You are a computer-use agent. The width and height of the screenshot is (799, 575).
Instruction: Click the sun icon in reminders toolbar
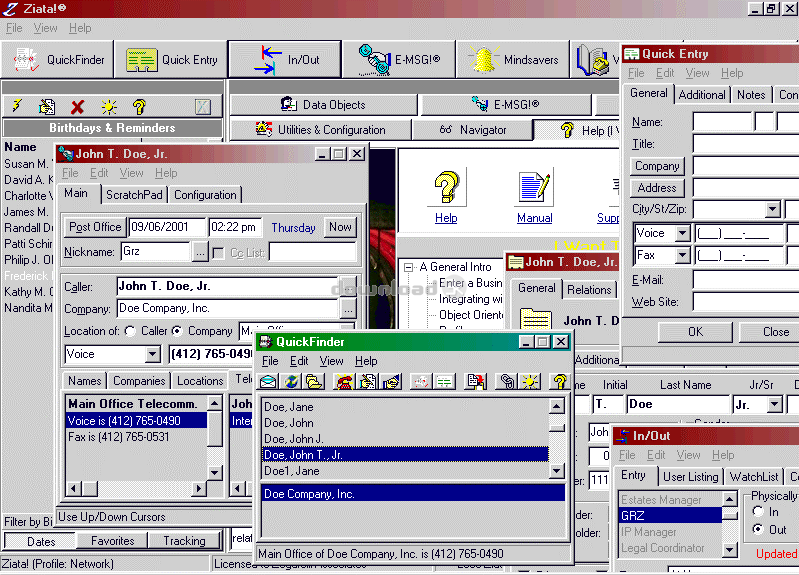[x=109, y=107]
